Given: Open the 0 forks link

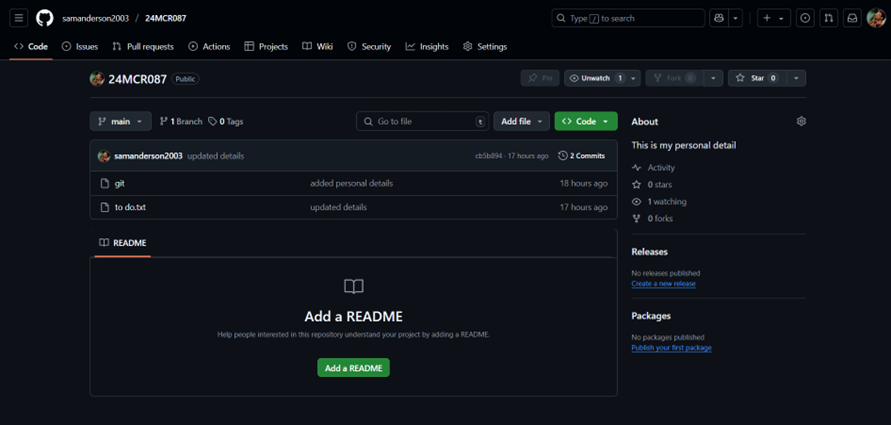Looking at the screenshot, I should [652, 218].
